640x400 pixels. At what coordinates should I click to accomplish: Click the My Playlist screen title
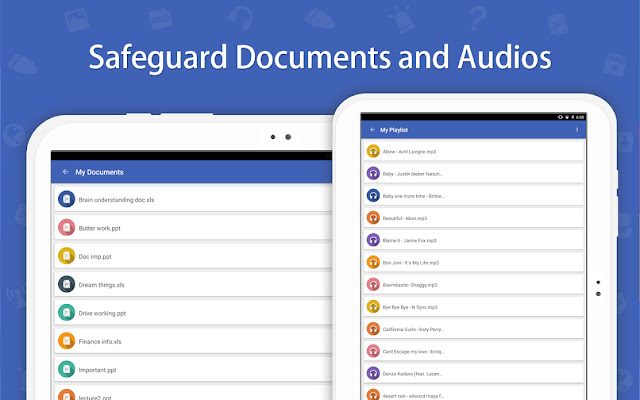coord(394,130)
